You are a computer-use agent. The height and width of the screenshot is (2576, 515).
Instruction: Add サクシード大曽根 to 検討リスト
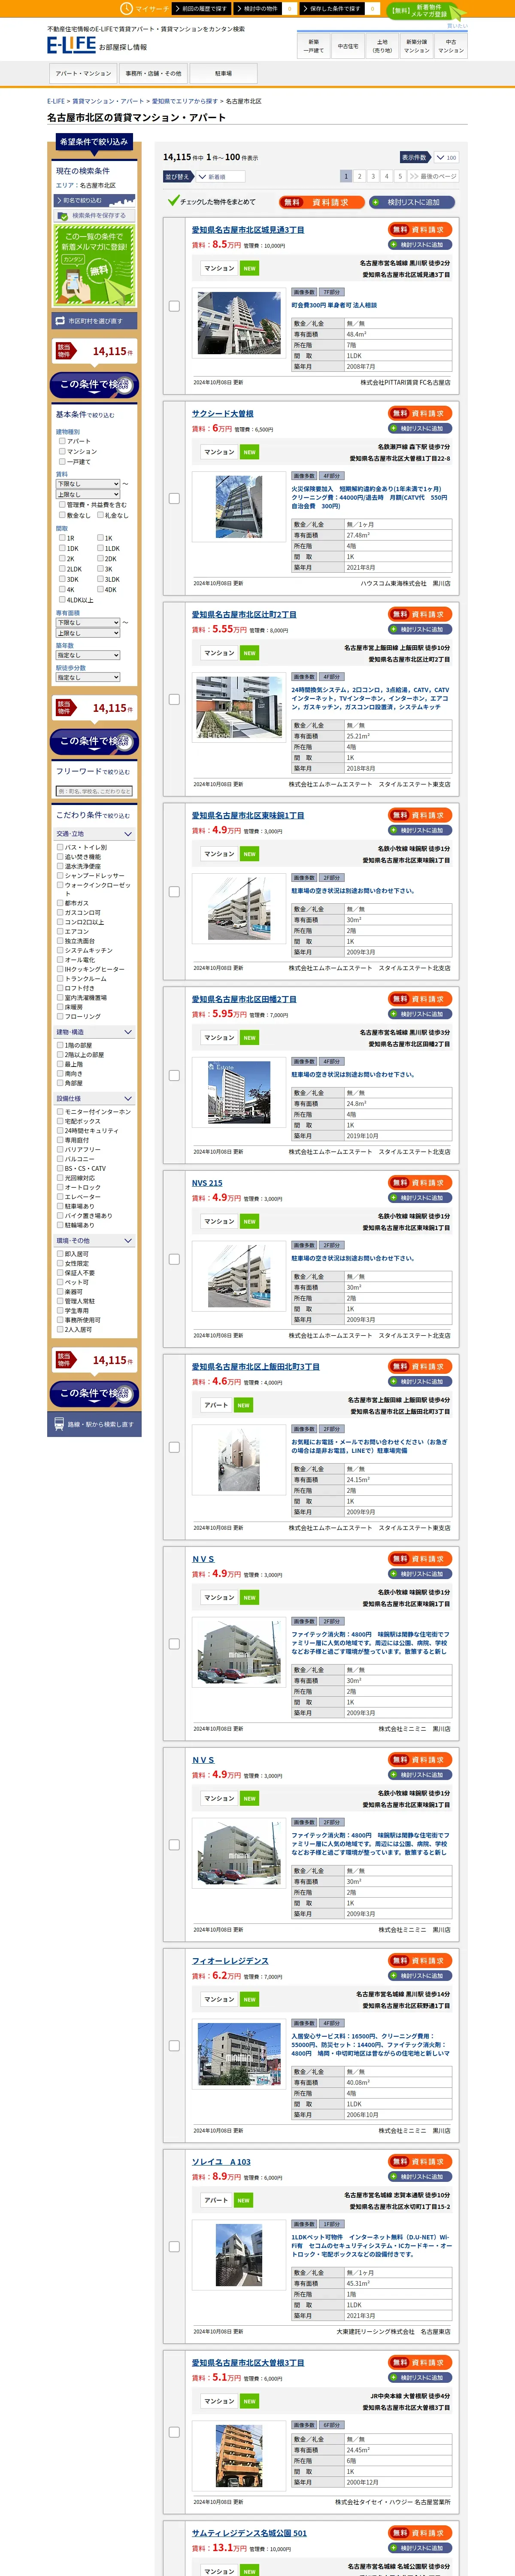coord(420,428)
